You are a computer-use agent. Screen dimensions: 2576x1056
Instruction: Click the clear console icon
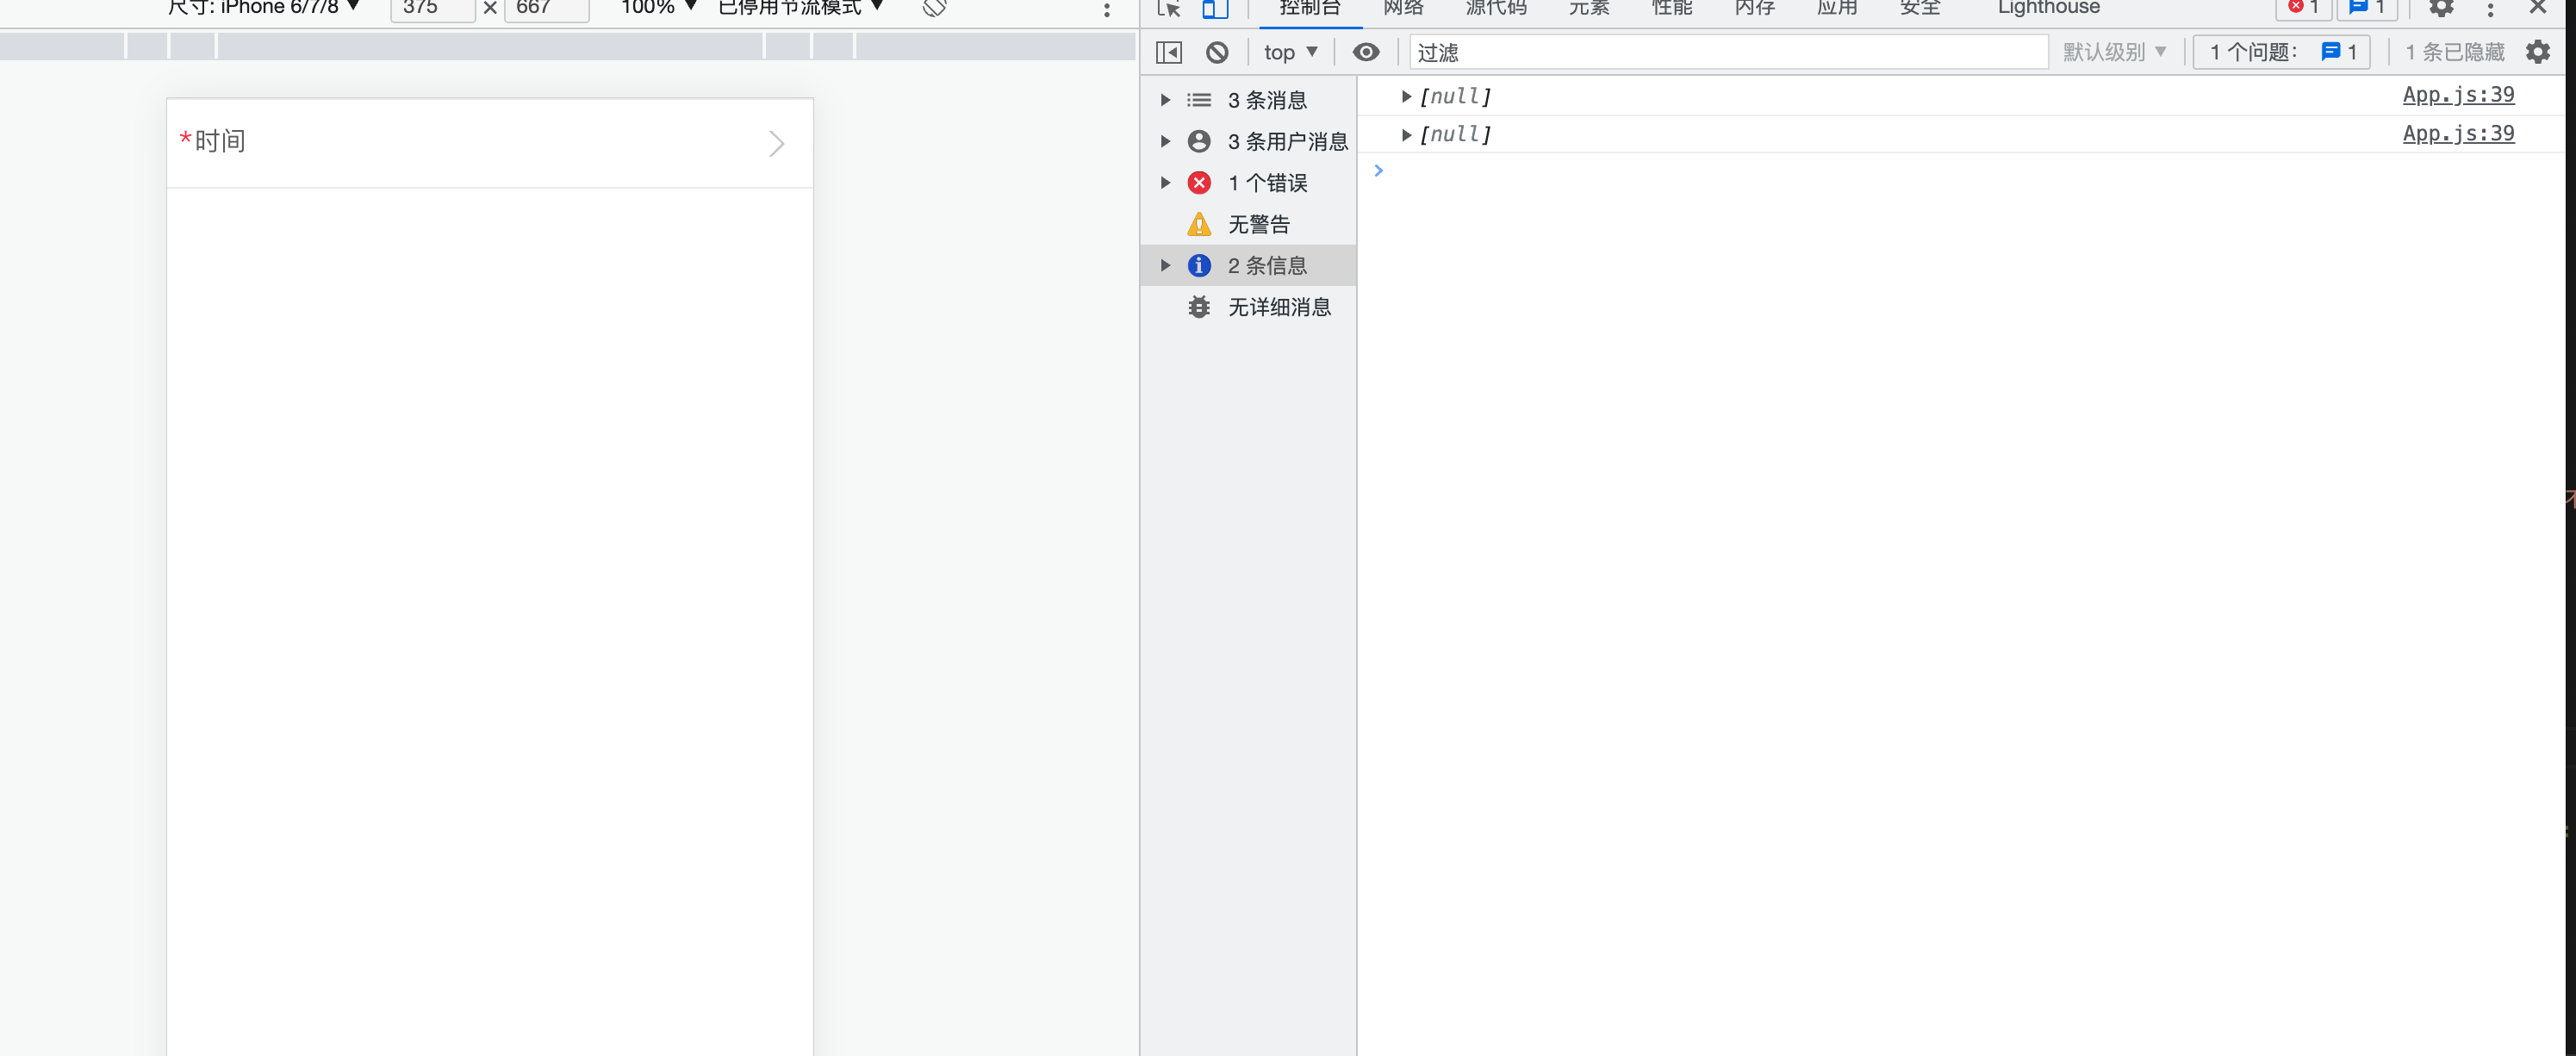tap(1217, 51)
